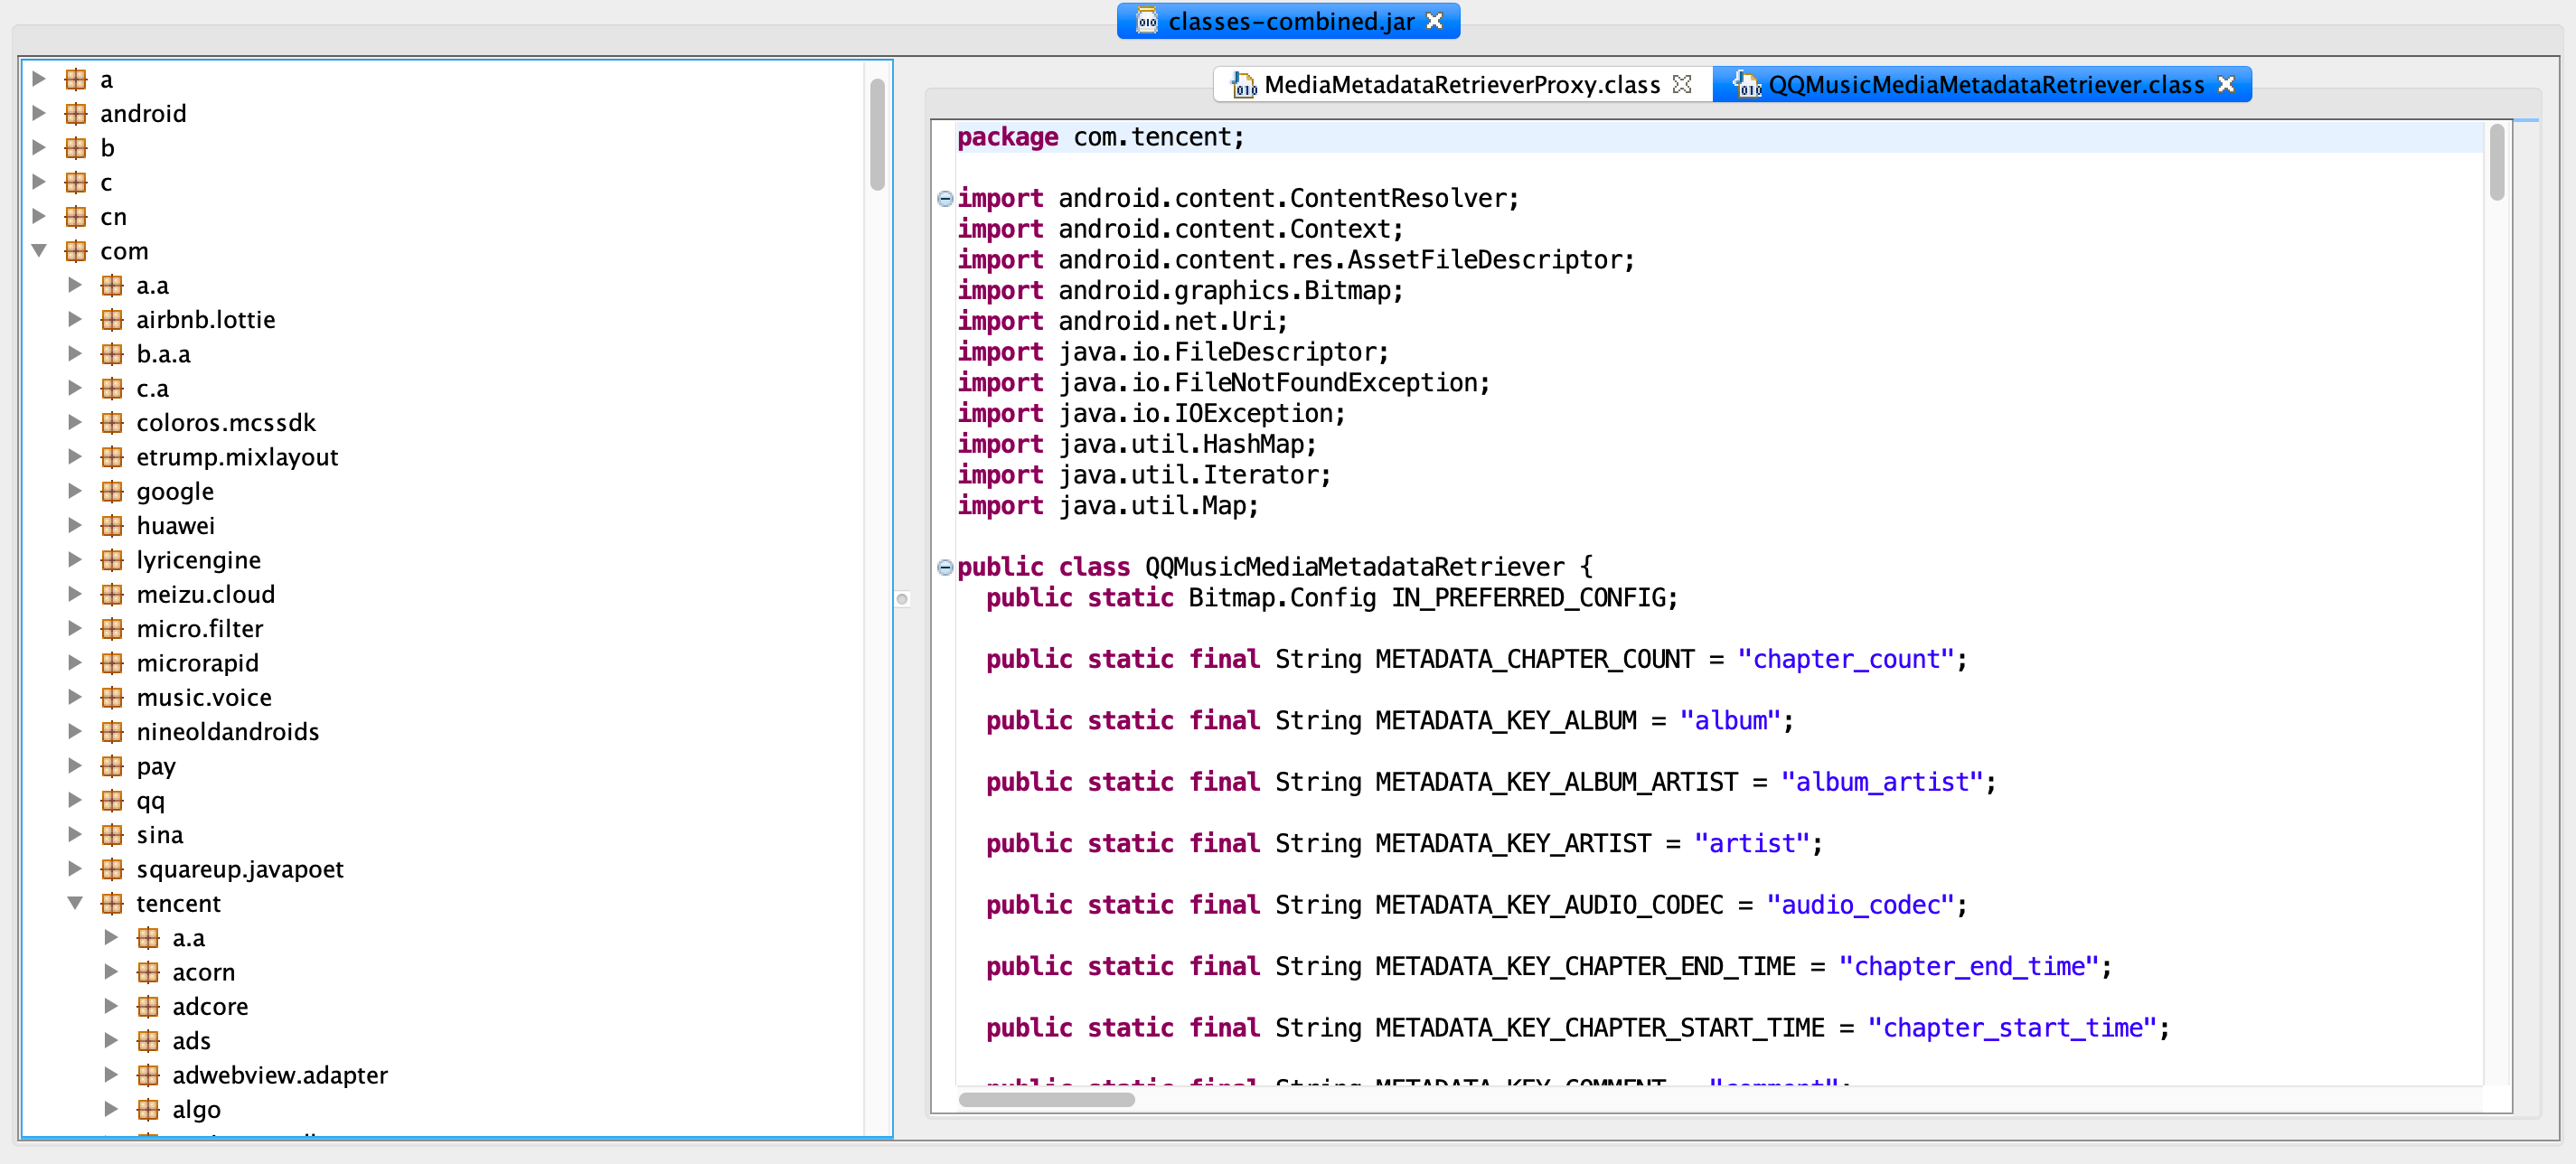The image size is (2576, 1164).
Task: Click the 'import android.graphics.Bitmap;' line
Action: [x=1180, y=291]
